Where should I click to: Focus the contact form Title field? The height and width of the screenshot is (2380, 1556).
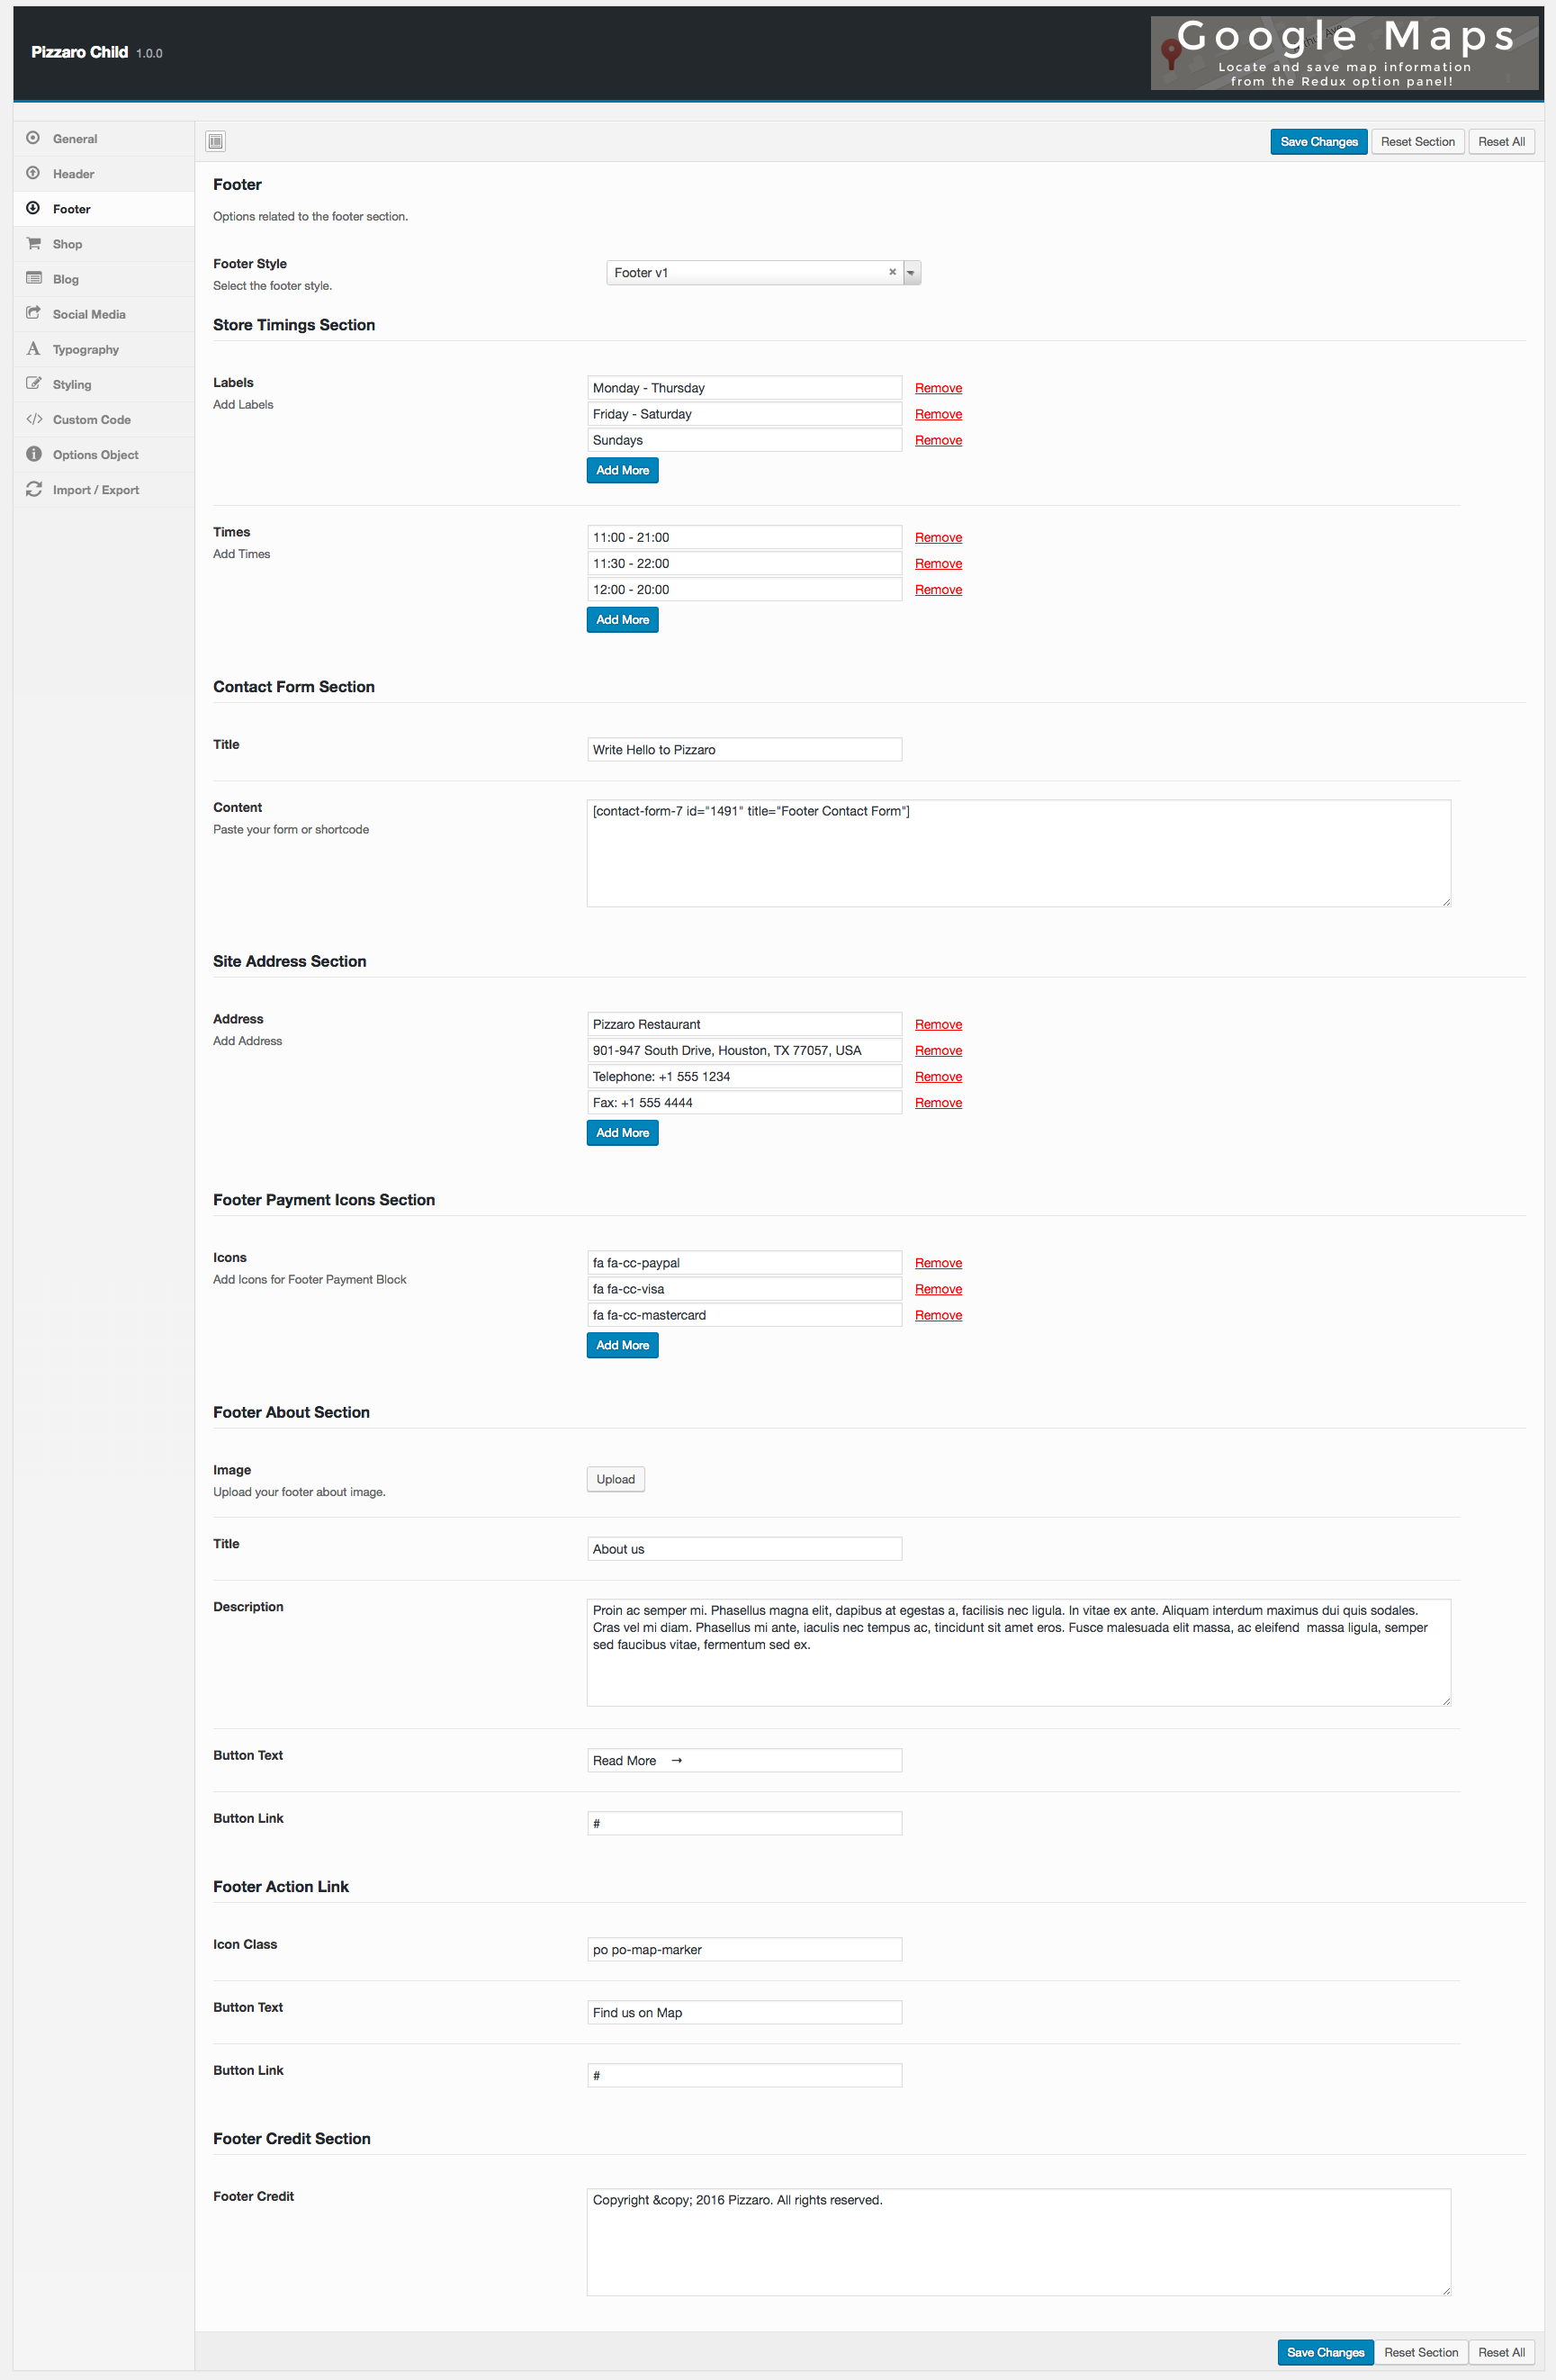[x=744, y=749]
